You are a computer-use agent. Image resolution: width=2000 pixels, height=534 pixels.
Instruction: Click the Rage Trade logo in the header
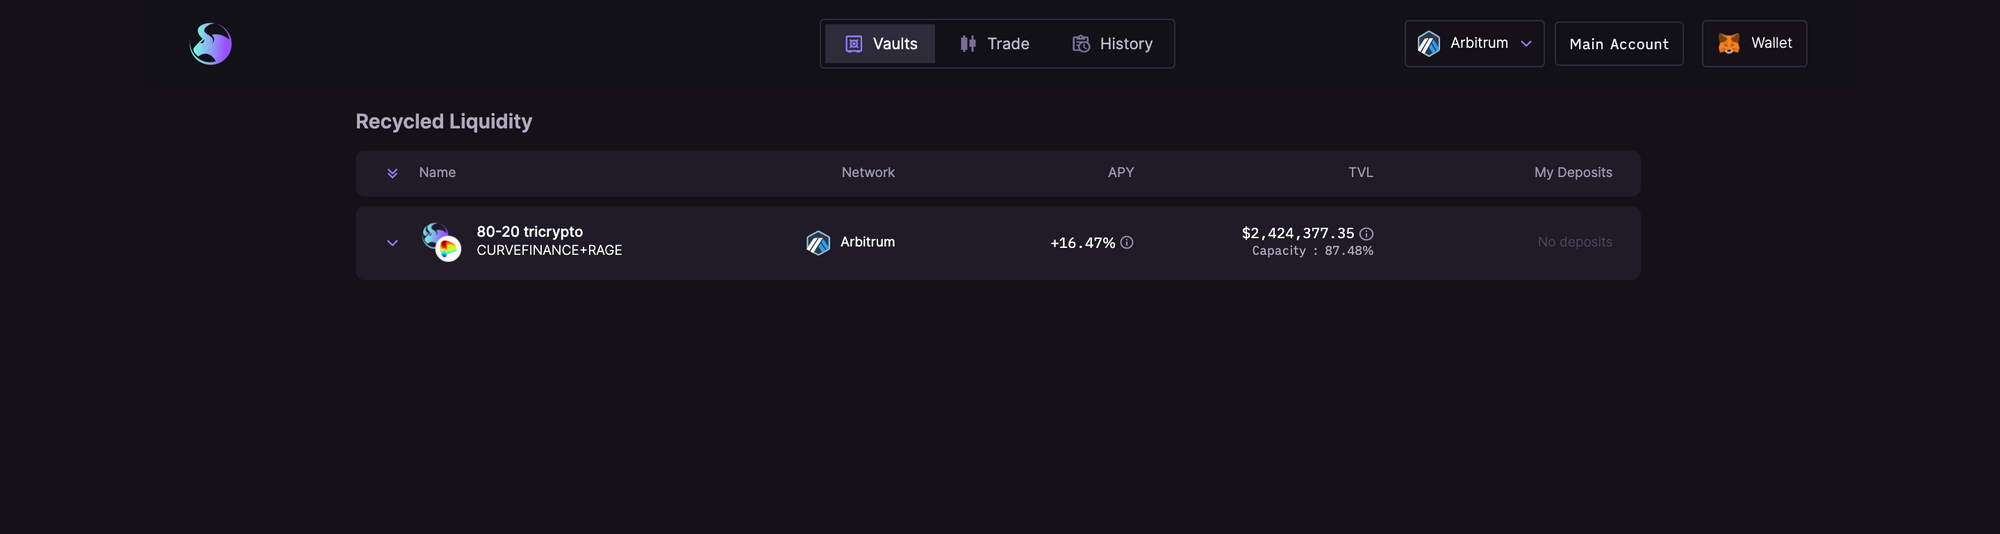pos(211,44)
